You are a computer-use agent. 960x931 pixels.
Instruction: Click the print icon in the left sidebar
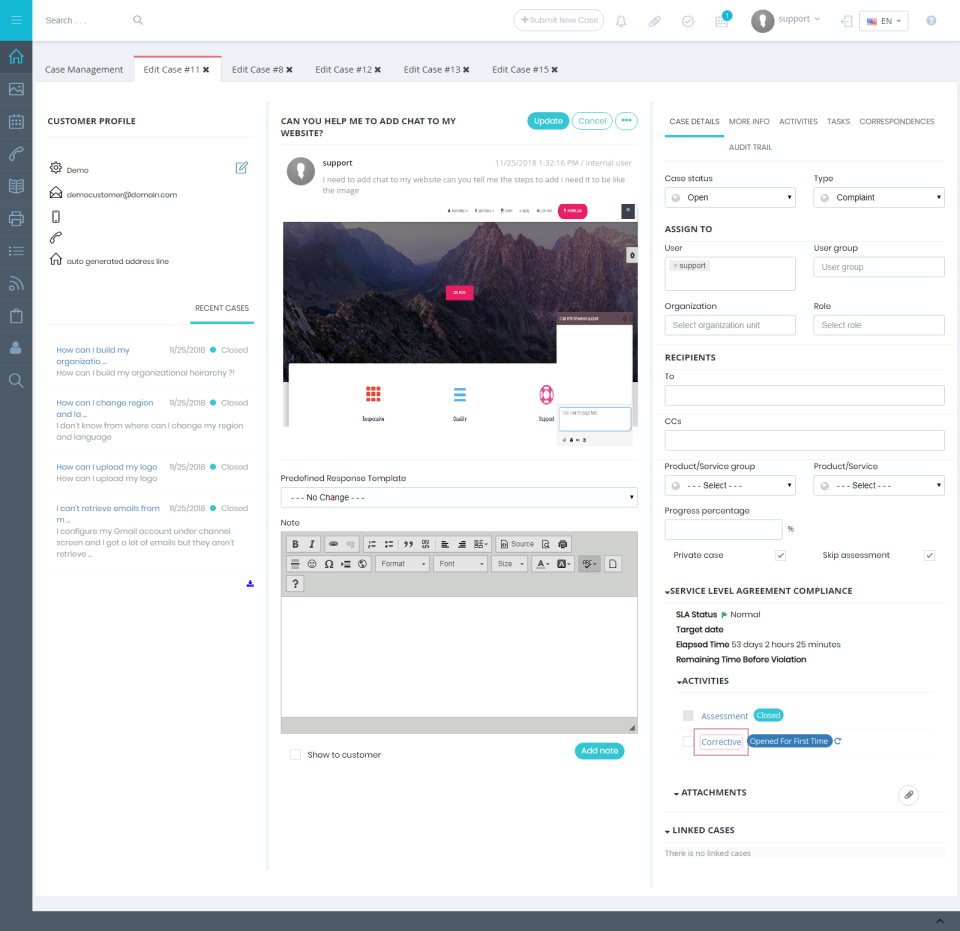(15, 217)
